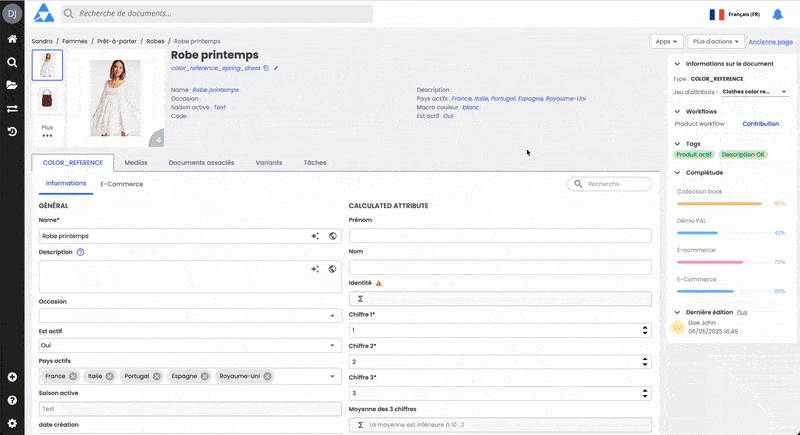This screenshot has height=435, width=800.
Task: Open the transfer arrows sidebar icon
Action: pos(12,109)
